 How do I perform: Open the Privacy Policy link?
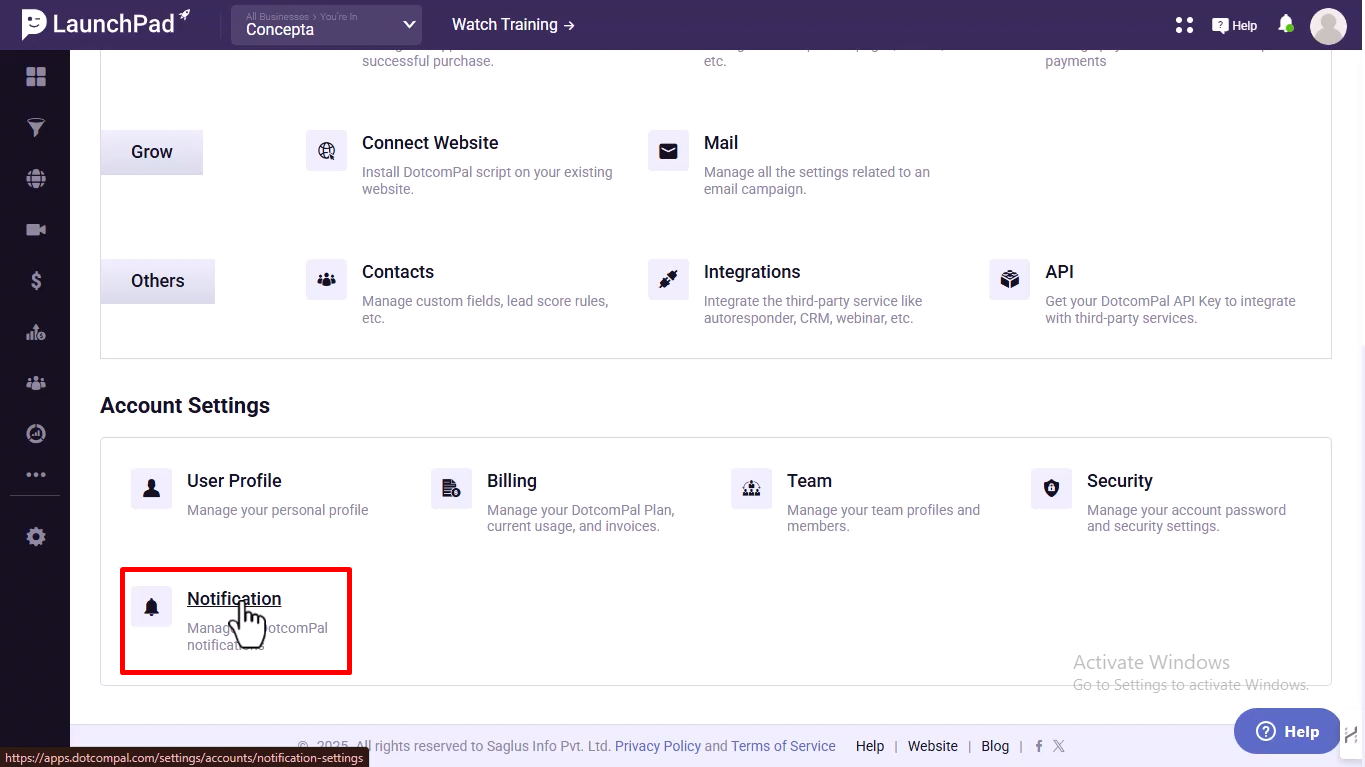point(658,746)
